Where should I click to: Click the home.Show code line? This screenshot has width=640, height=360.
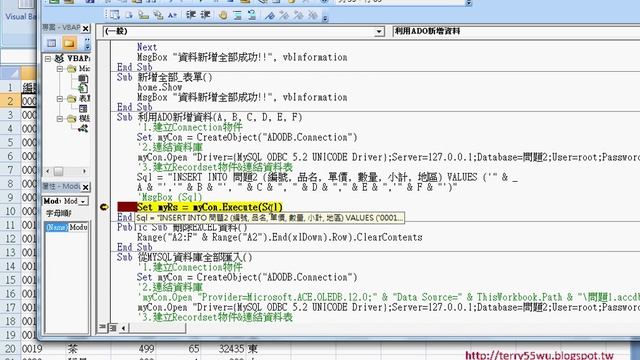(x=160, y=87)
